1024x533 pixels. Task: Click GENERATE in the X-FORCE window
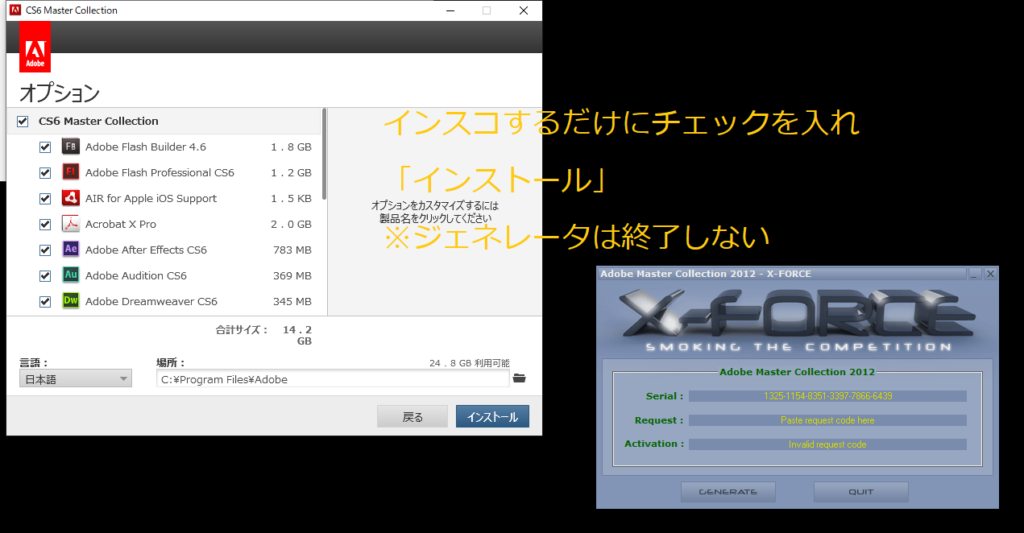[728, 492]
